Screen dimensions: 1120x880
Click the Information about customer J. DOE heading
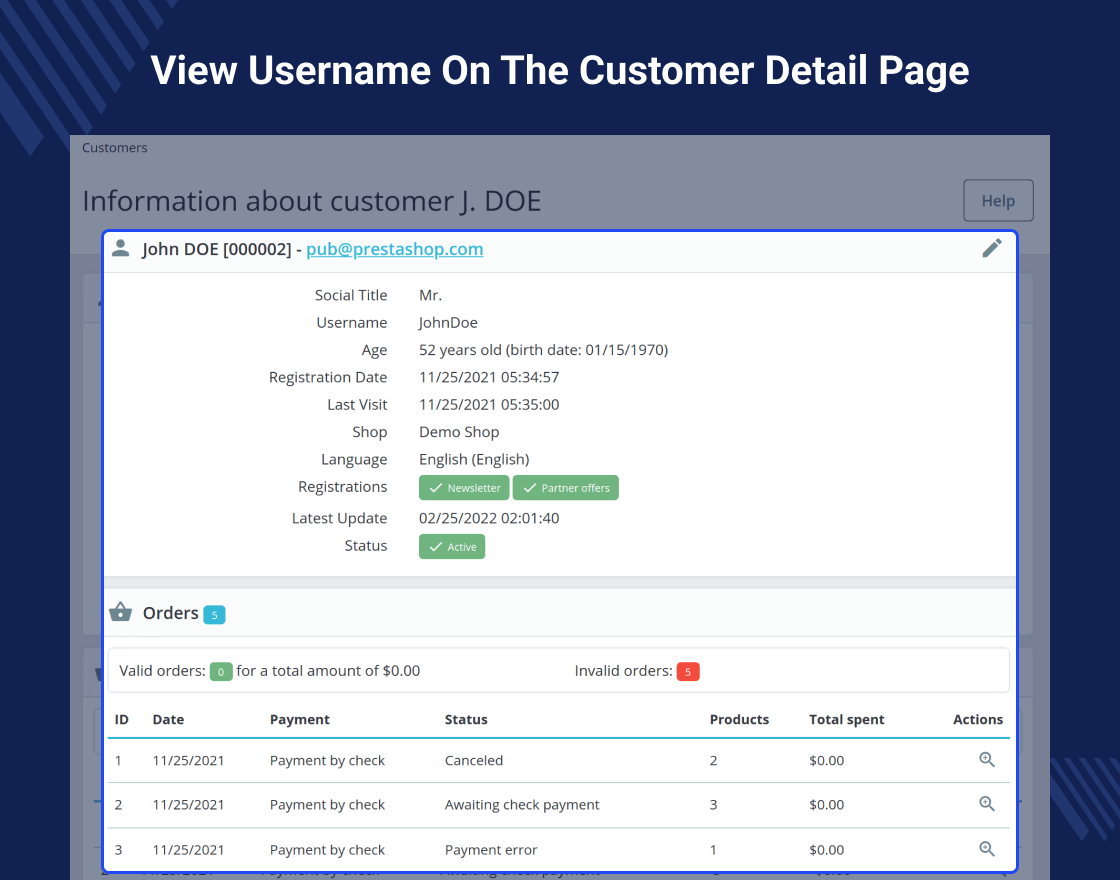tap(311, 201)
